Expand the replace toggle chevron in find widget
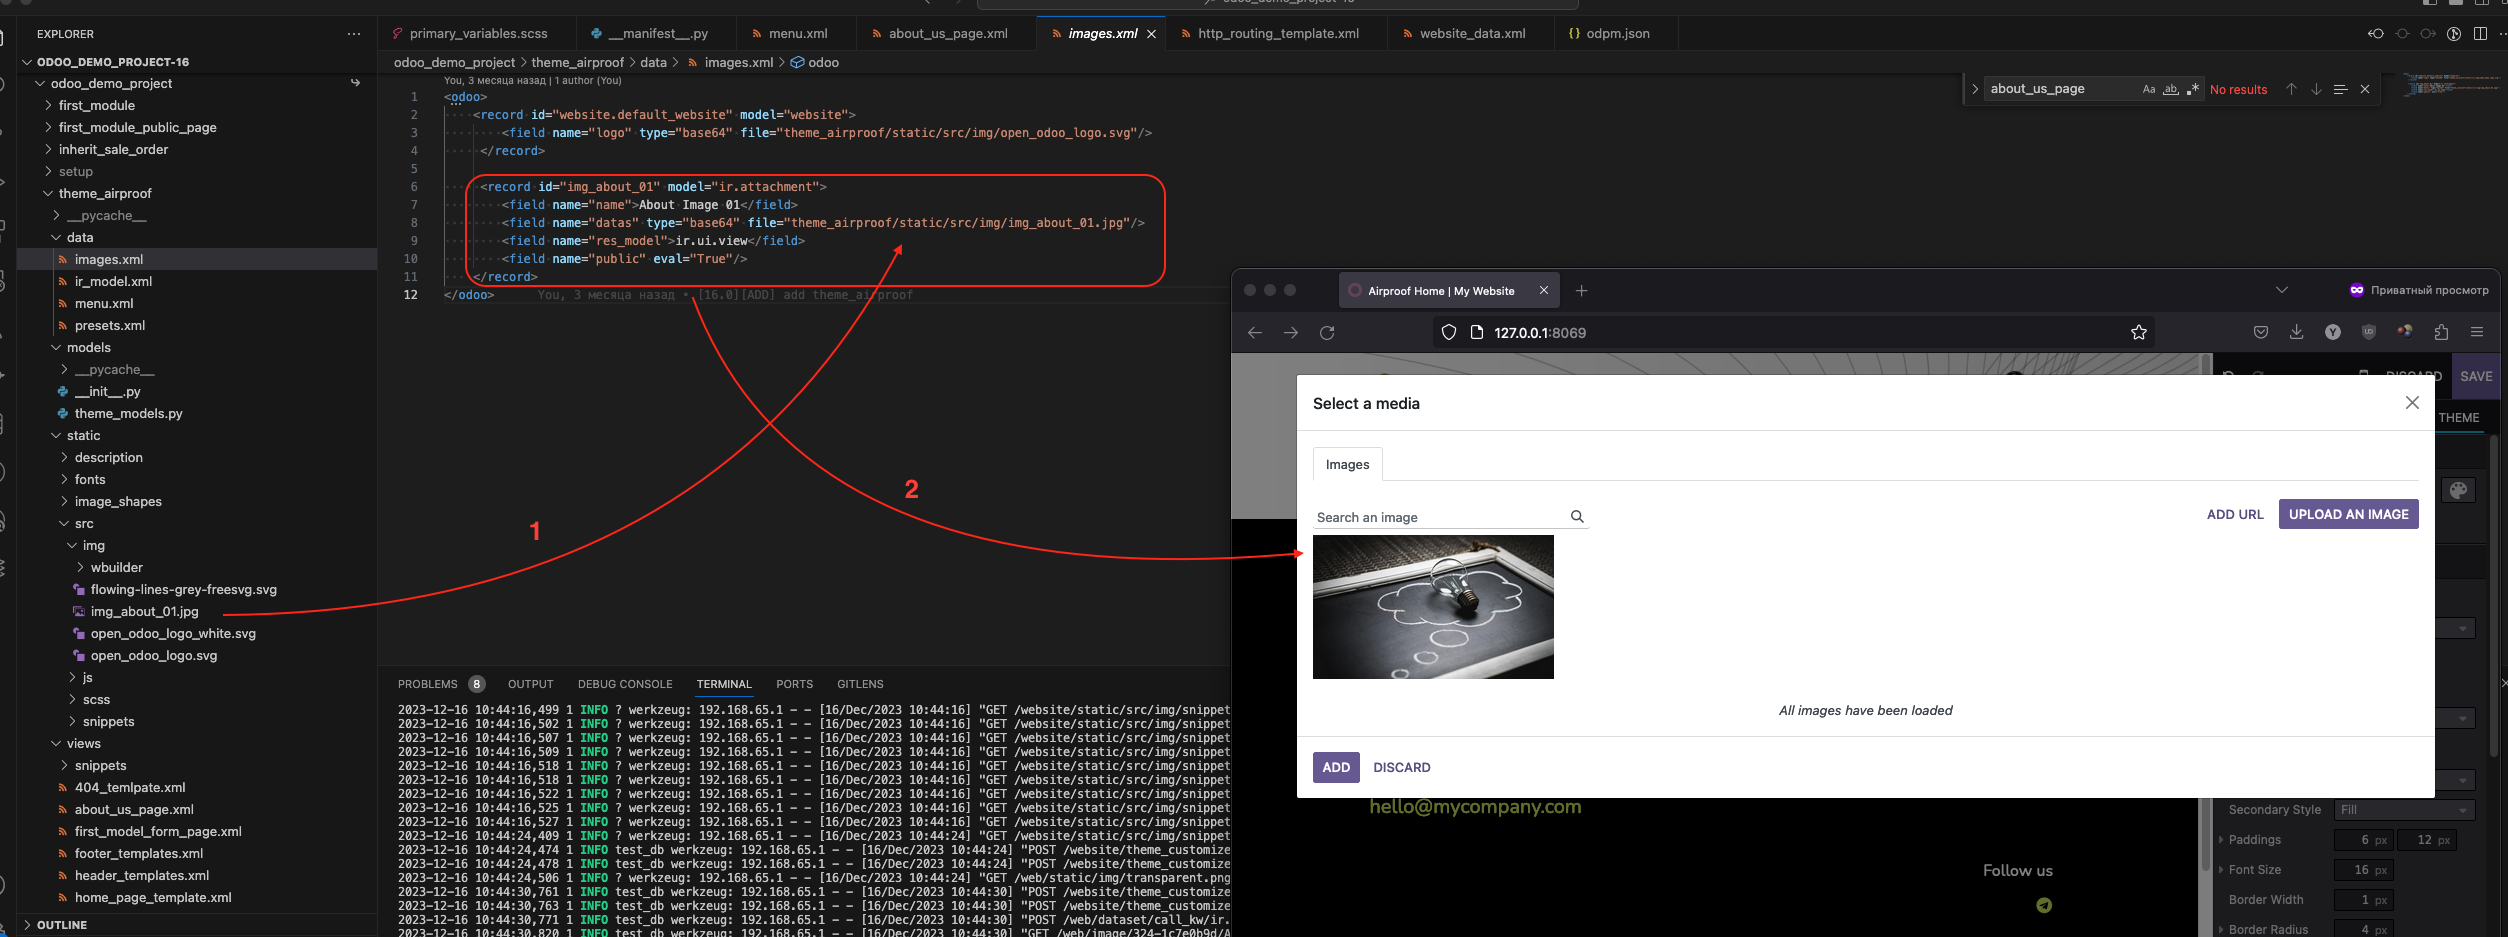This screenshot has height=937, width=2508. pyautogui.click(x=1974, y=89)
